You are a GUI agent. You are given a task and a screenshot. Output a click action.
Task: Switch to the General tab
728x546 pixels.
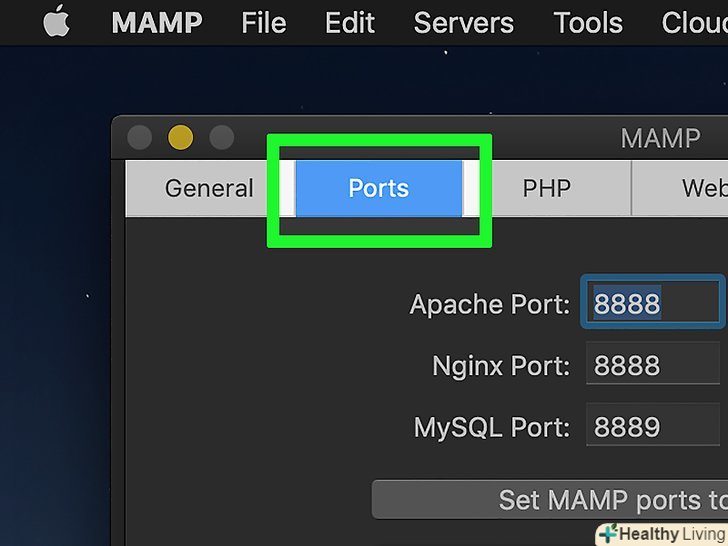click(x=209, y=188)
